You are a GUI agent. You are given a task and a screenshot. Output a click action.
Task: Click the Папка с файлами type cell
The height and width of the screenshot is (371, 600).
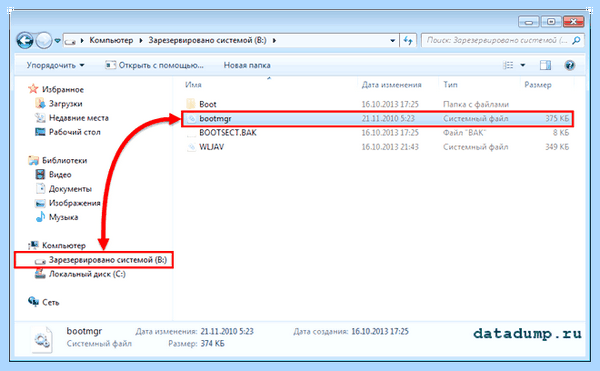pos(476,104)
